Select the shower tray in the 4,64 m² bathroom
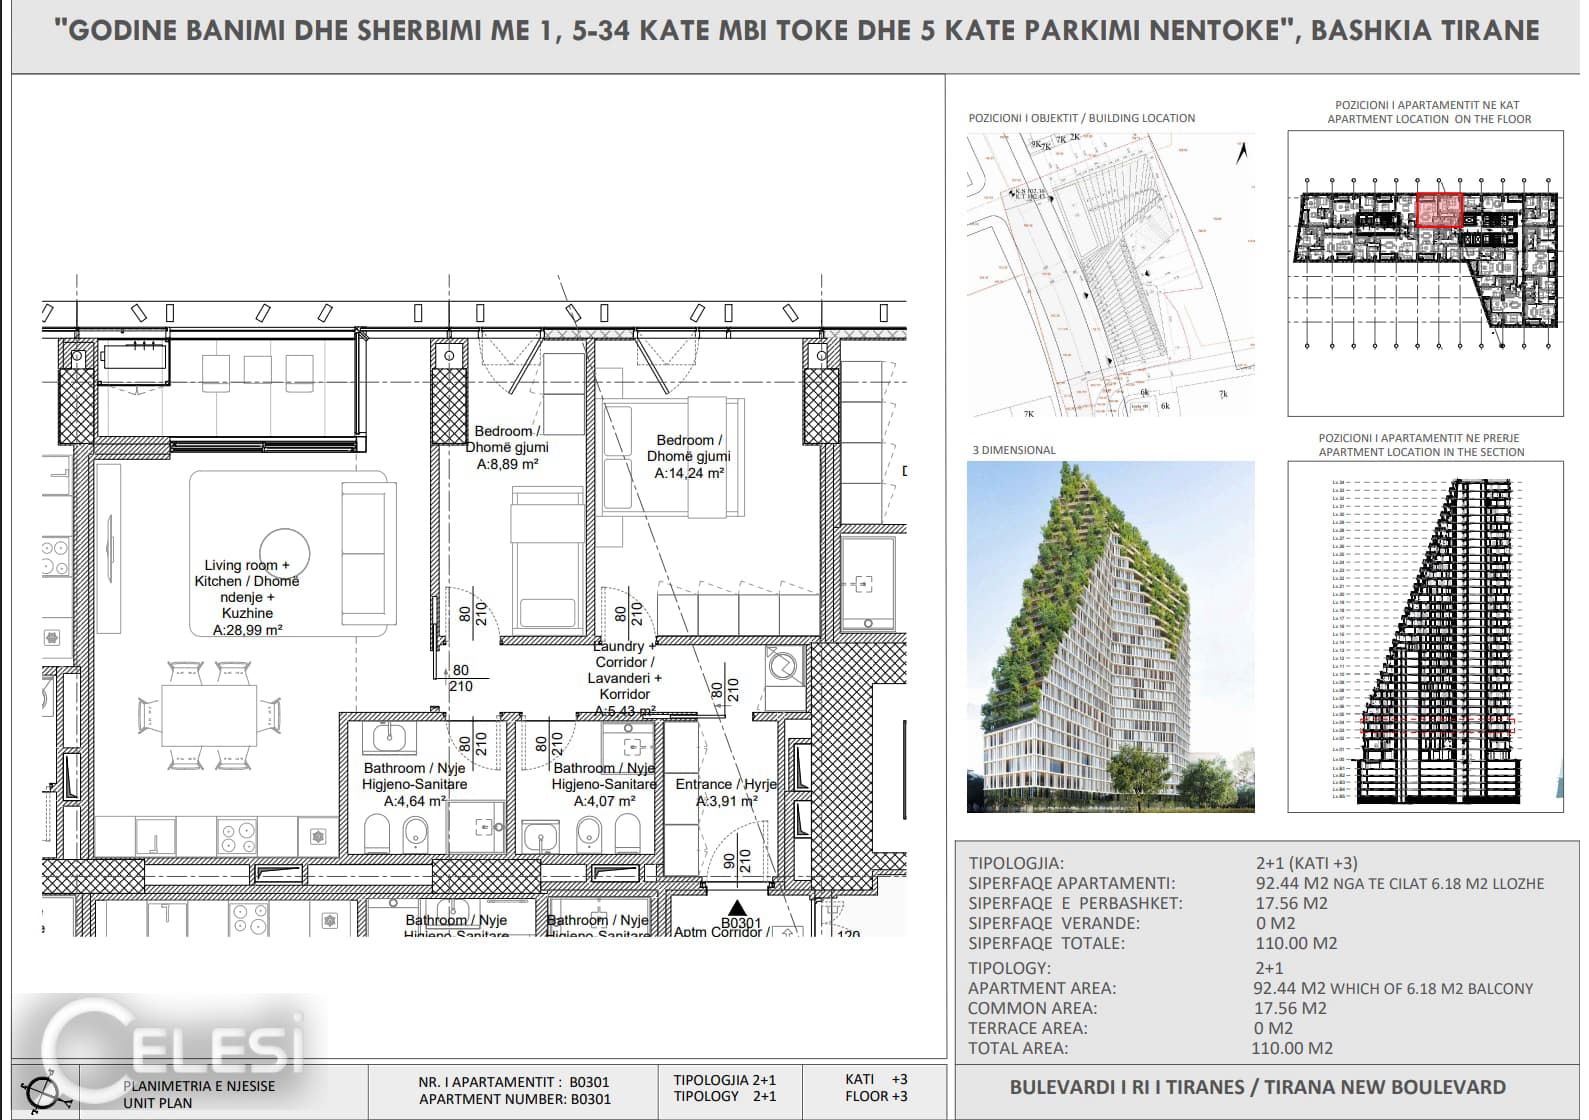Viewport: 1589px width, 1120px height. click(476, 826)
